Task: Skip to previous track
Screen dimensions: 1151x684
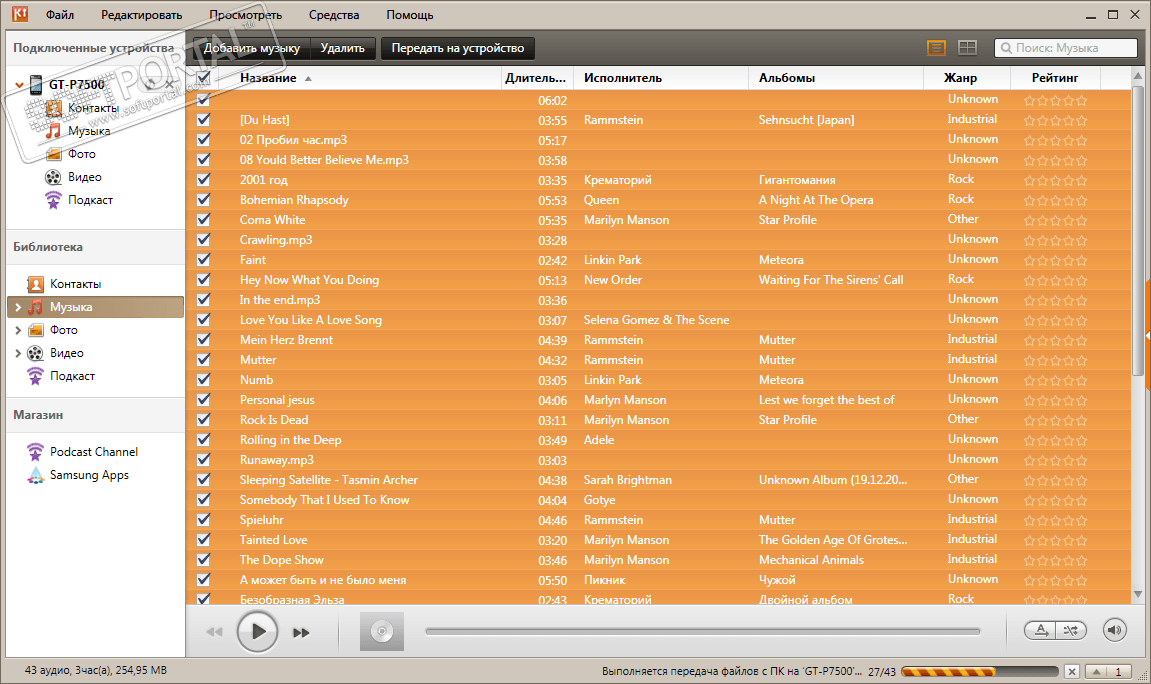Action: (x=214, y=632)
